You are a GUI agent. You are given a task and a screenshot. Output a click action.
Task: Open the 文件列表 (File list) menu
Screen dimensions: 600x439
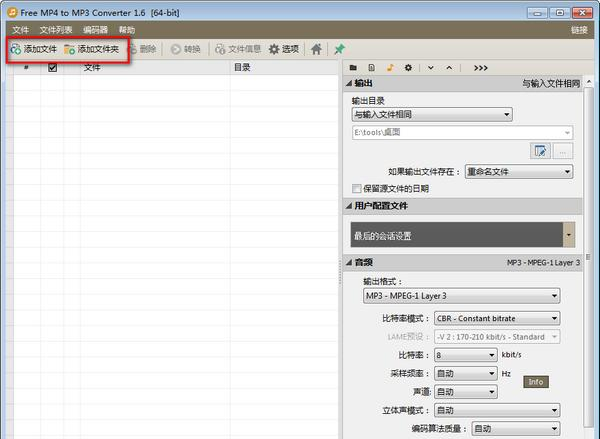click(x=56, y=30)
